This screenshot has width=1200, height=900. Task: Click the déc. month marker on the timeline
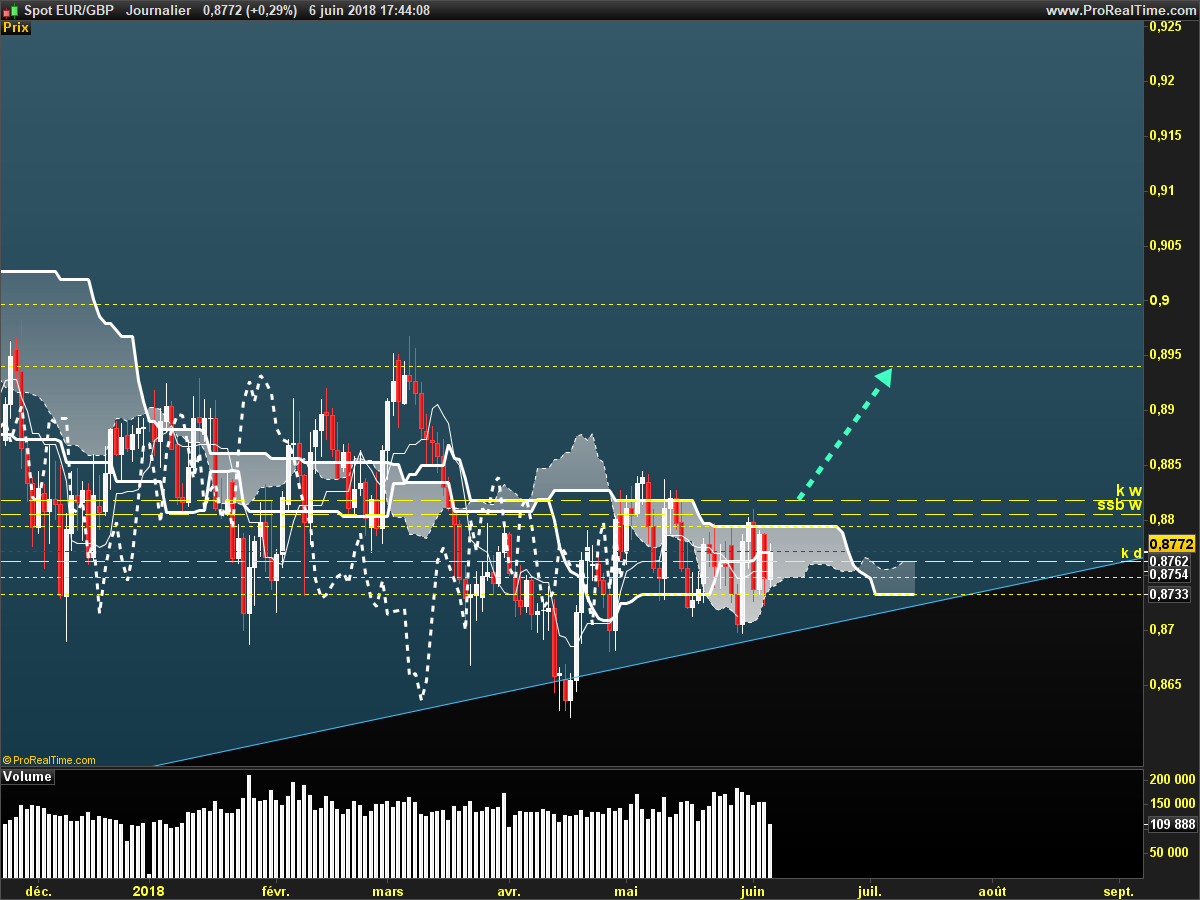39,890
